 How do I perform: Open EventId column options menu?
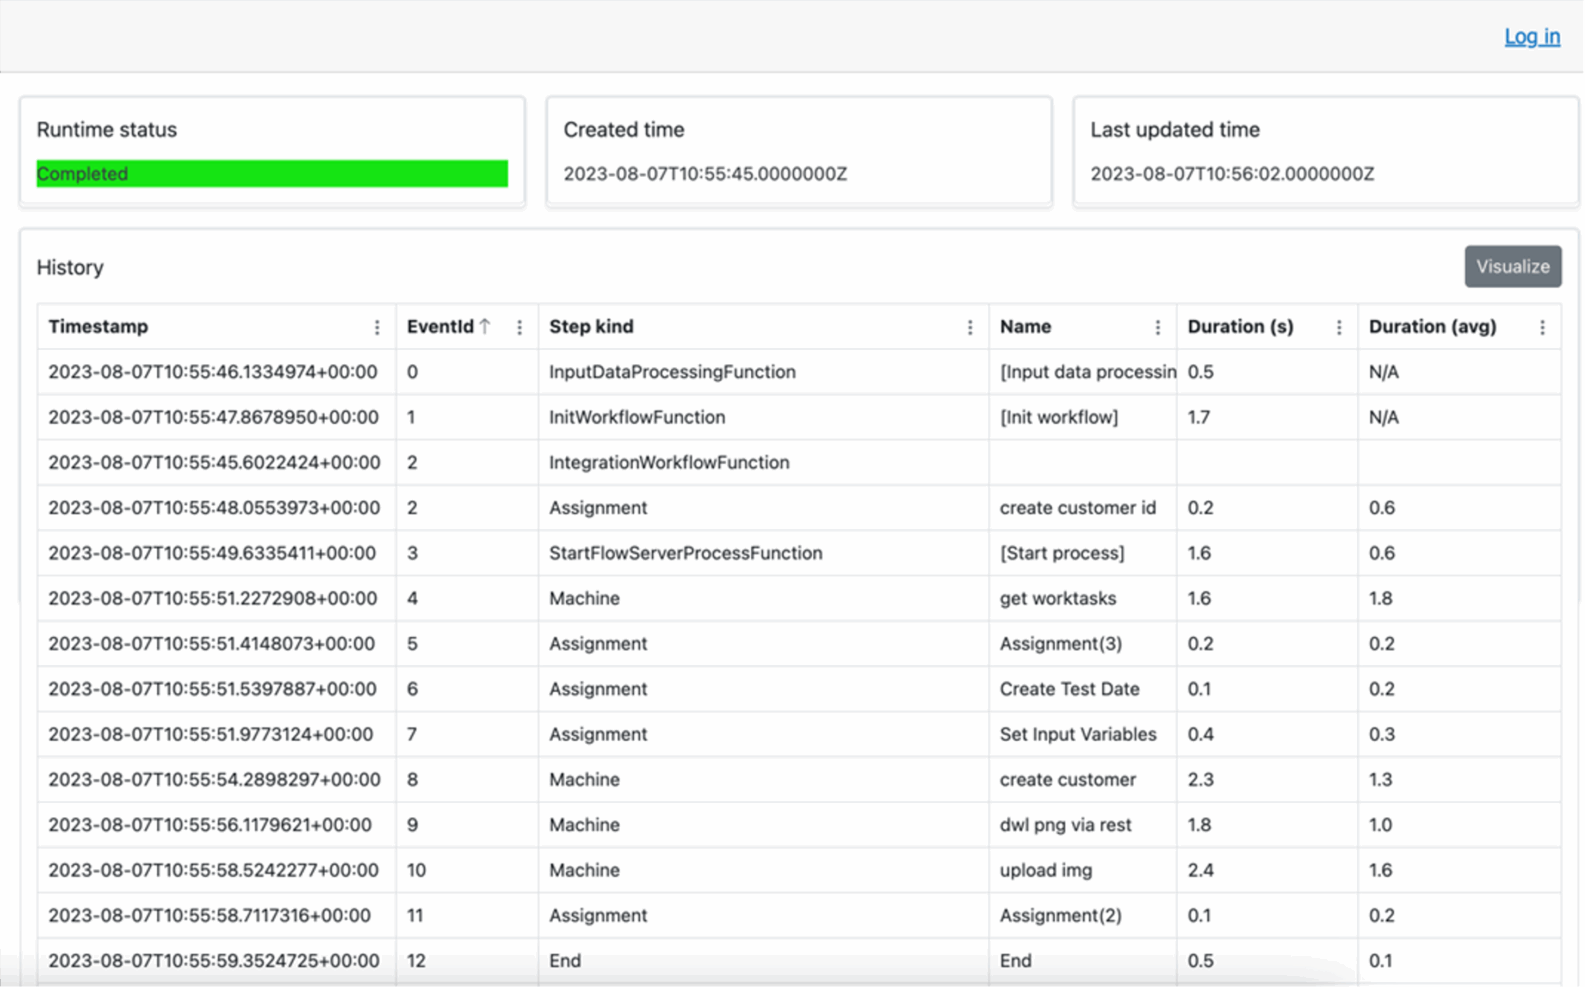pos(519,327)
